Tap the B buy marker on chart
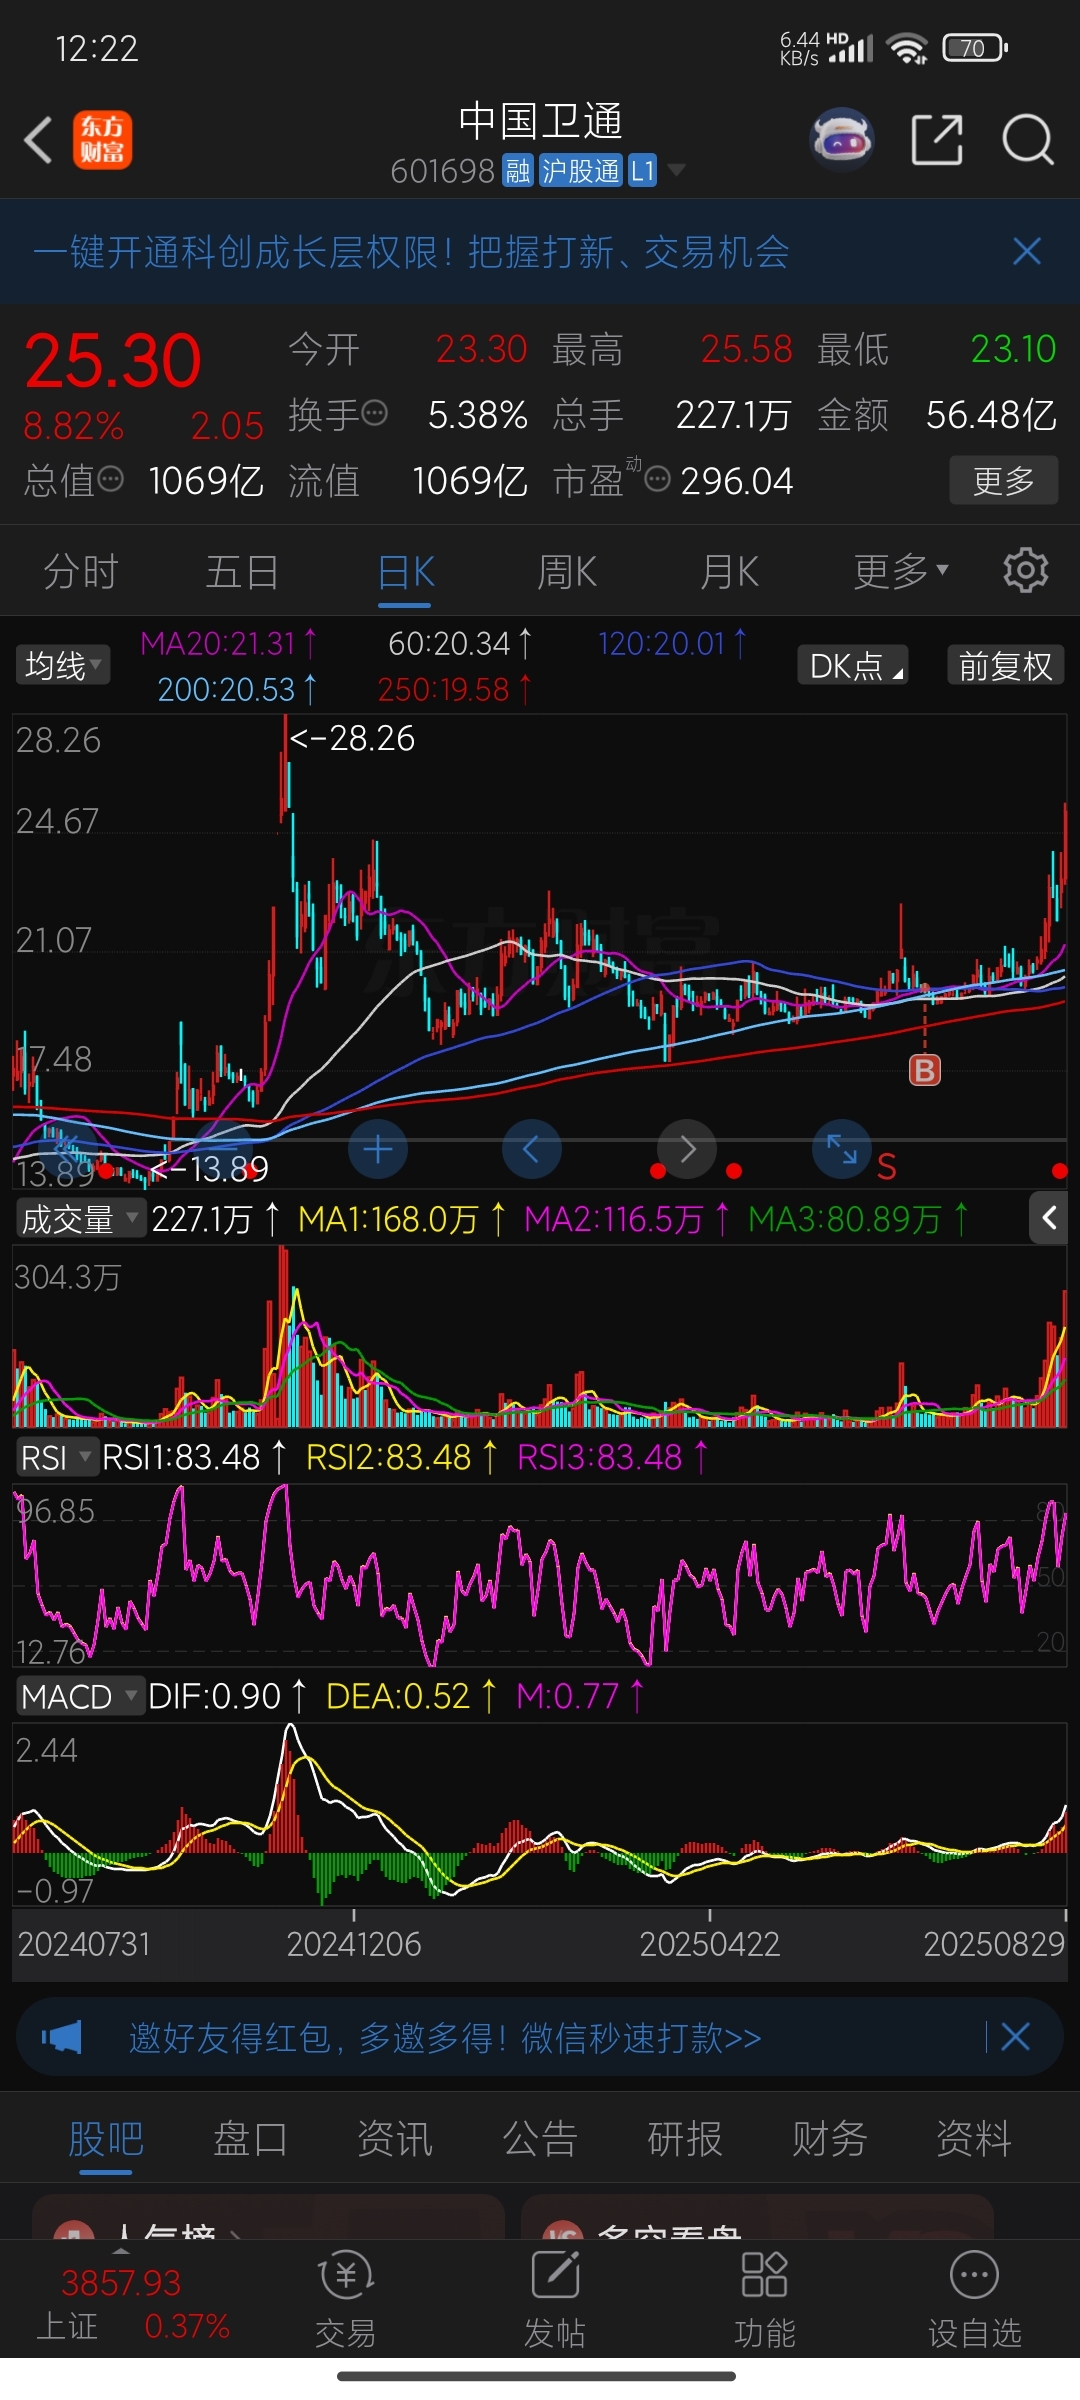This screenshot has width=1080, height=2400. tap(925, 1070)
